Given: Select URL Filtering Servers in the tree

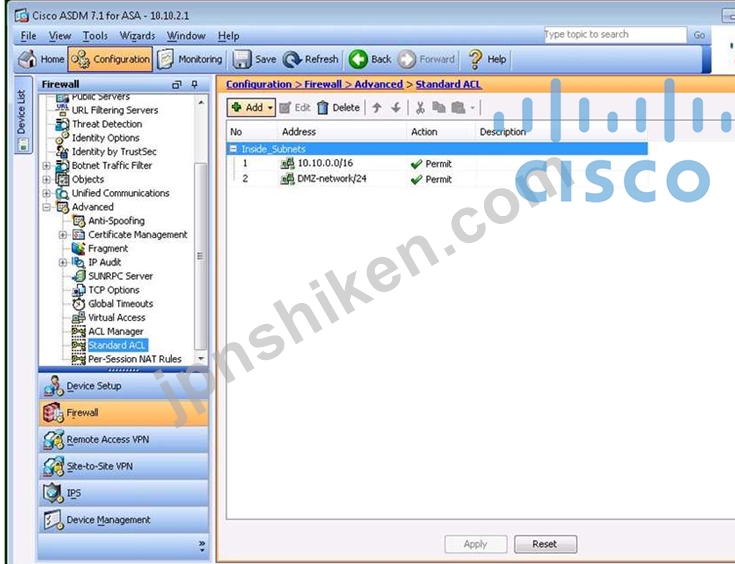Looking at the screenshot, I should coord(114,110).
